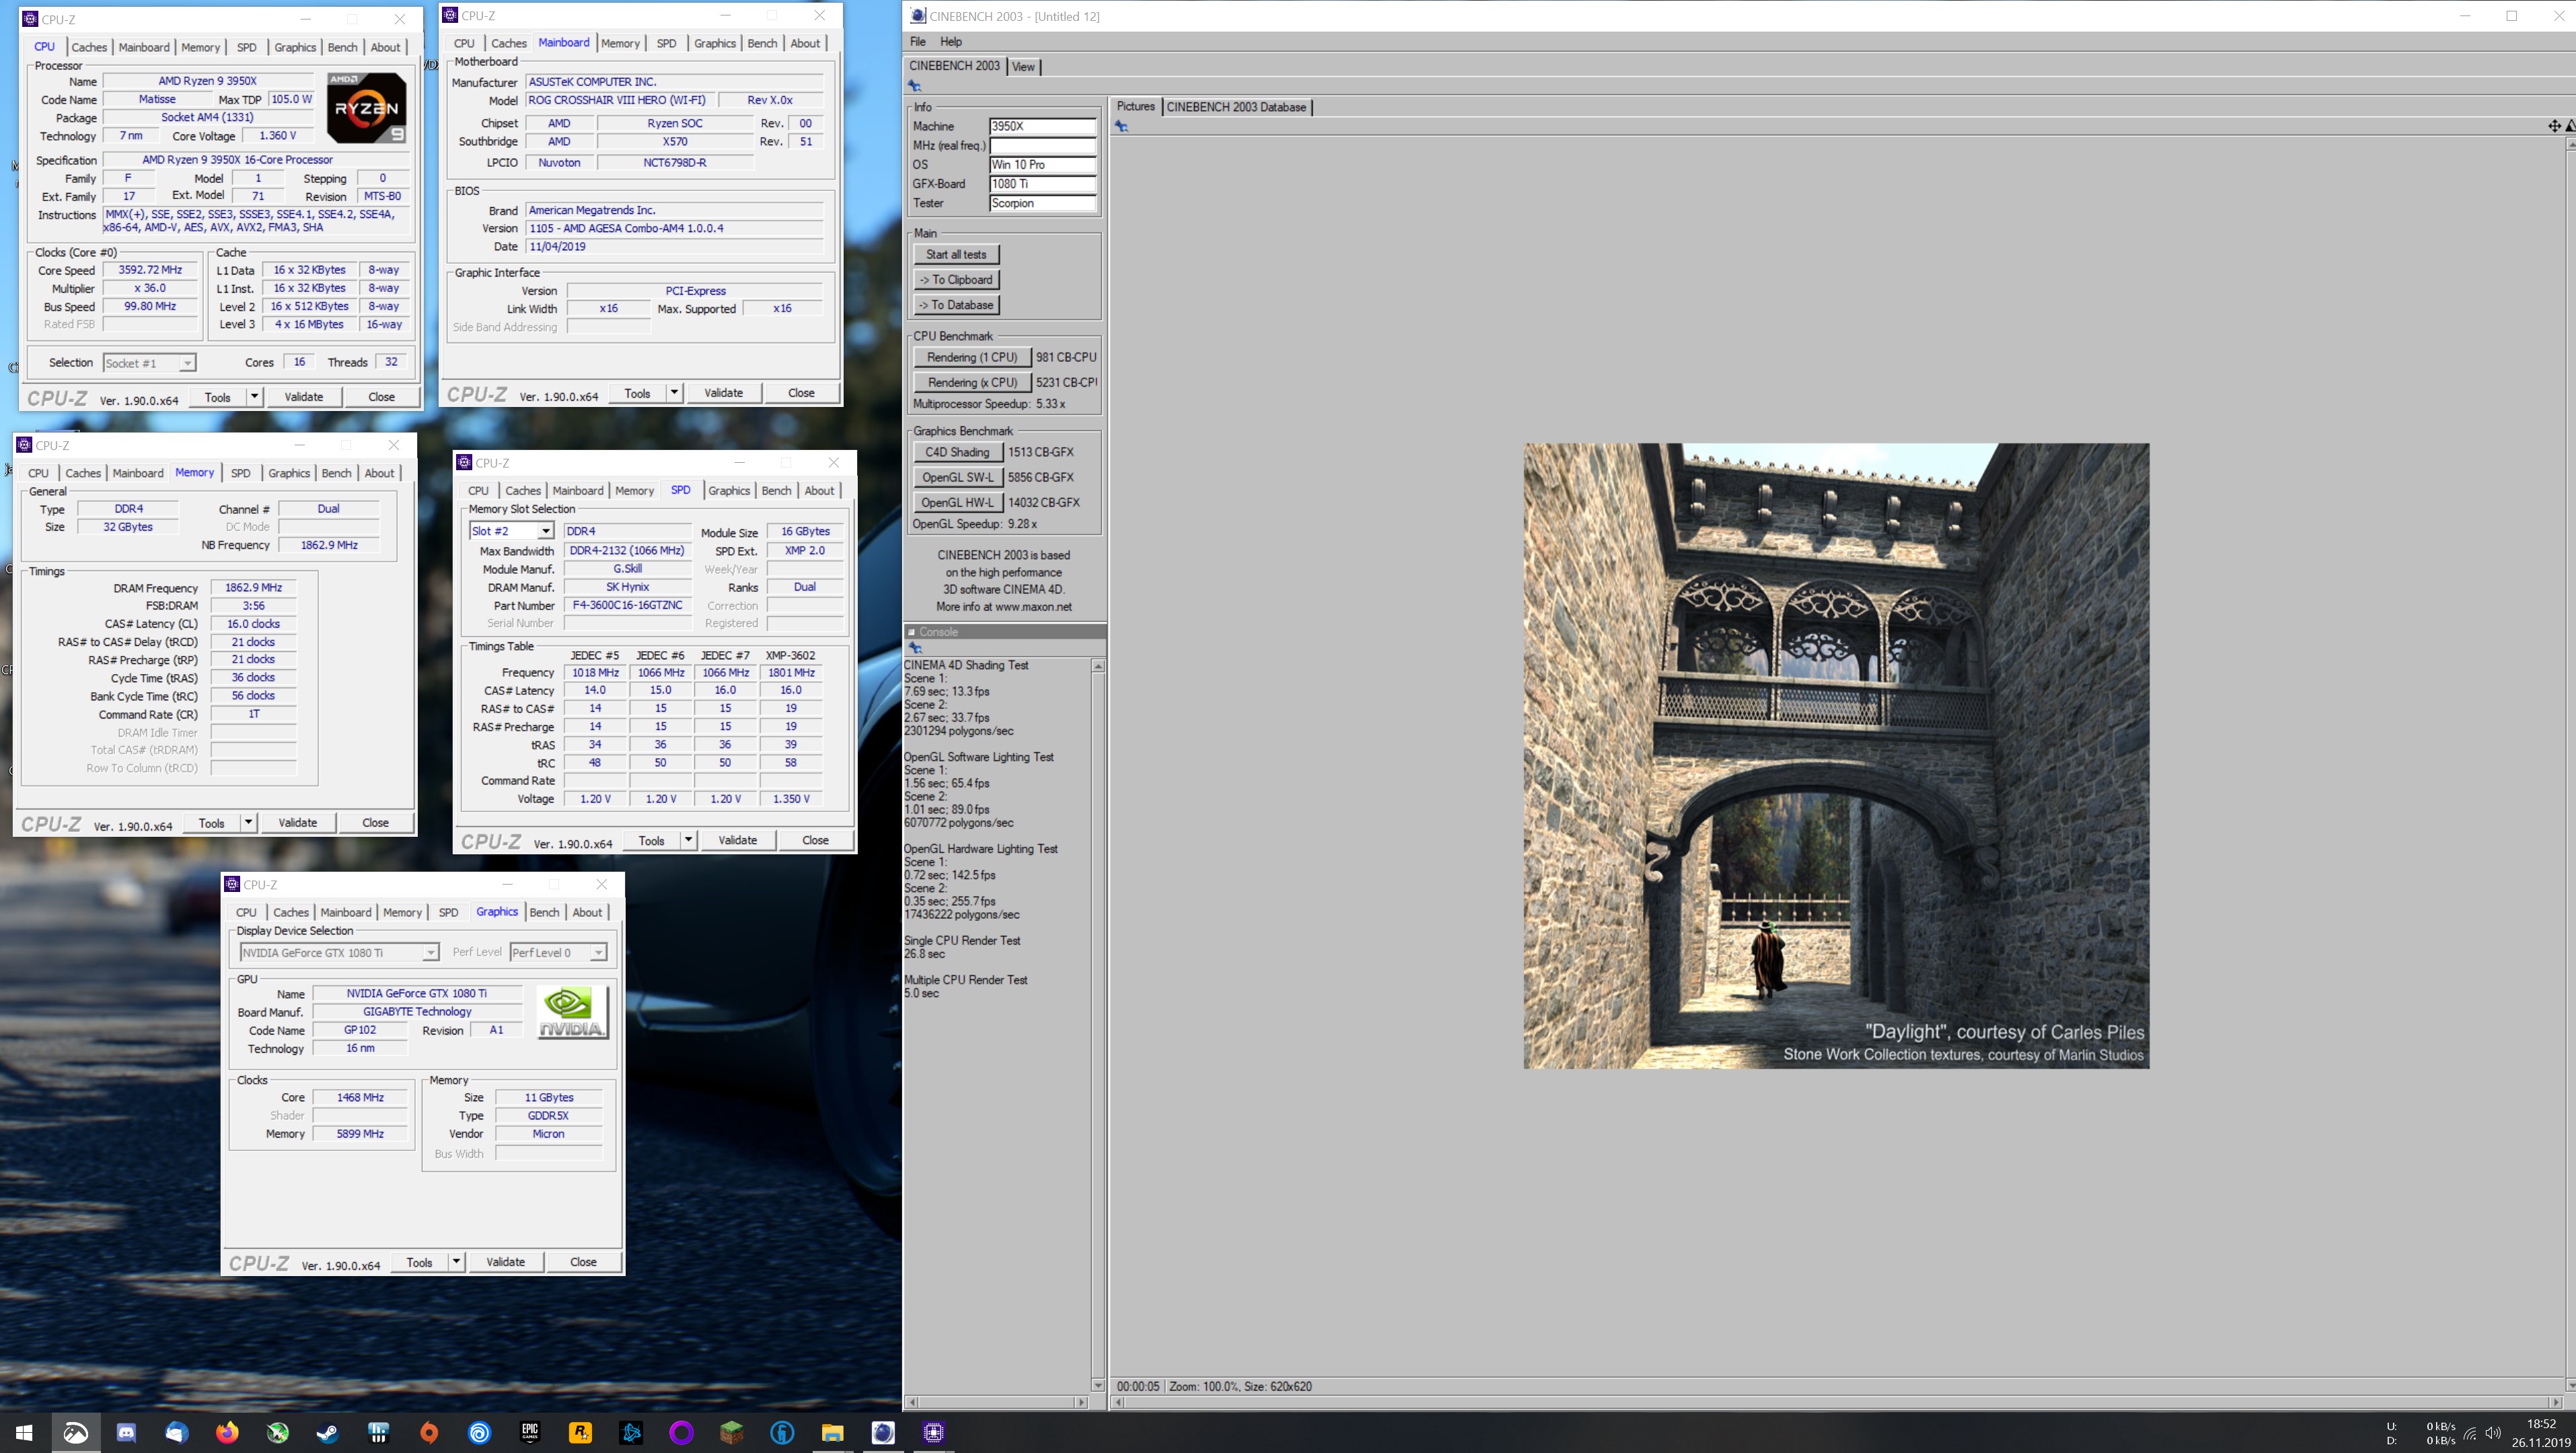2576x1453 pixels.
Task: Click Validate in the Memory CPU-Z window
Action: [297, 823]
